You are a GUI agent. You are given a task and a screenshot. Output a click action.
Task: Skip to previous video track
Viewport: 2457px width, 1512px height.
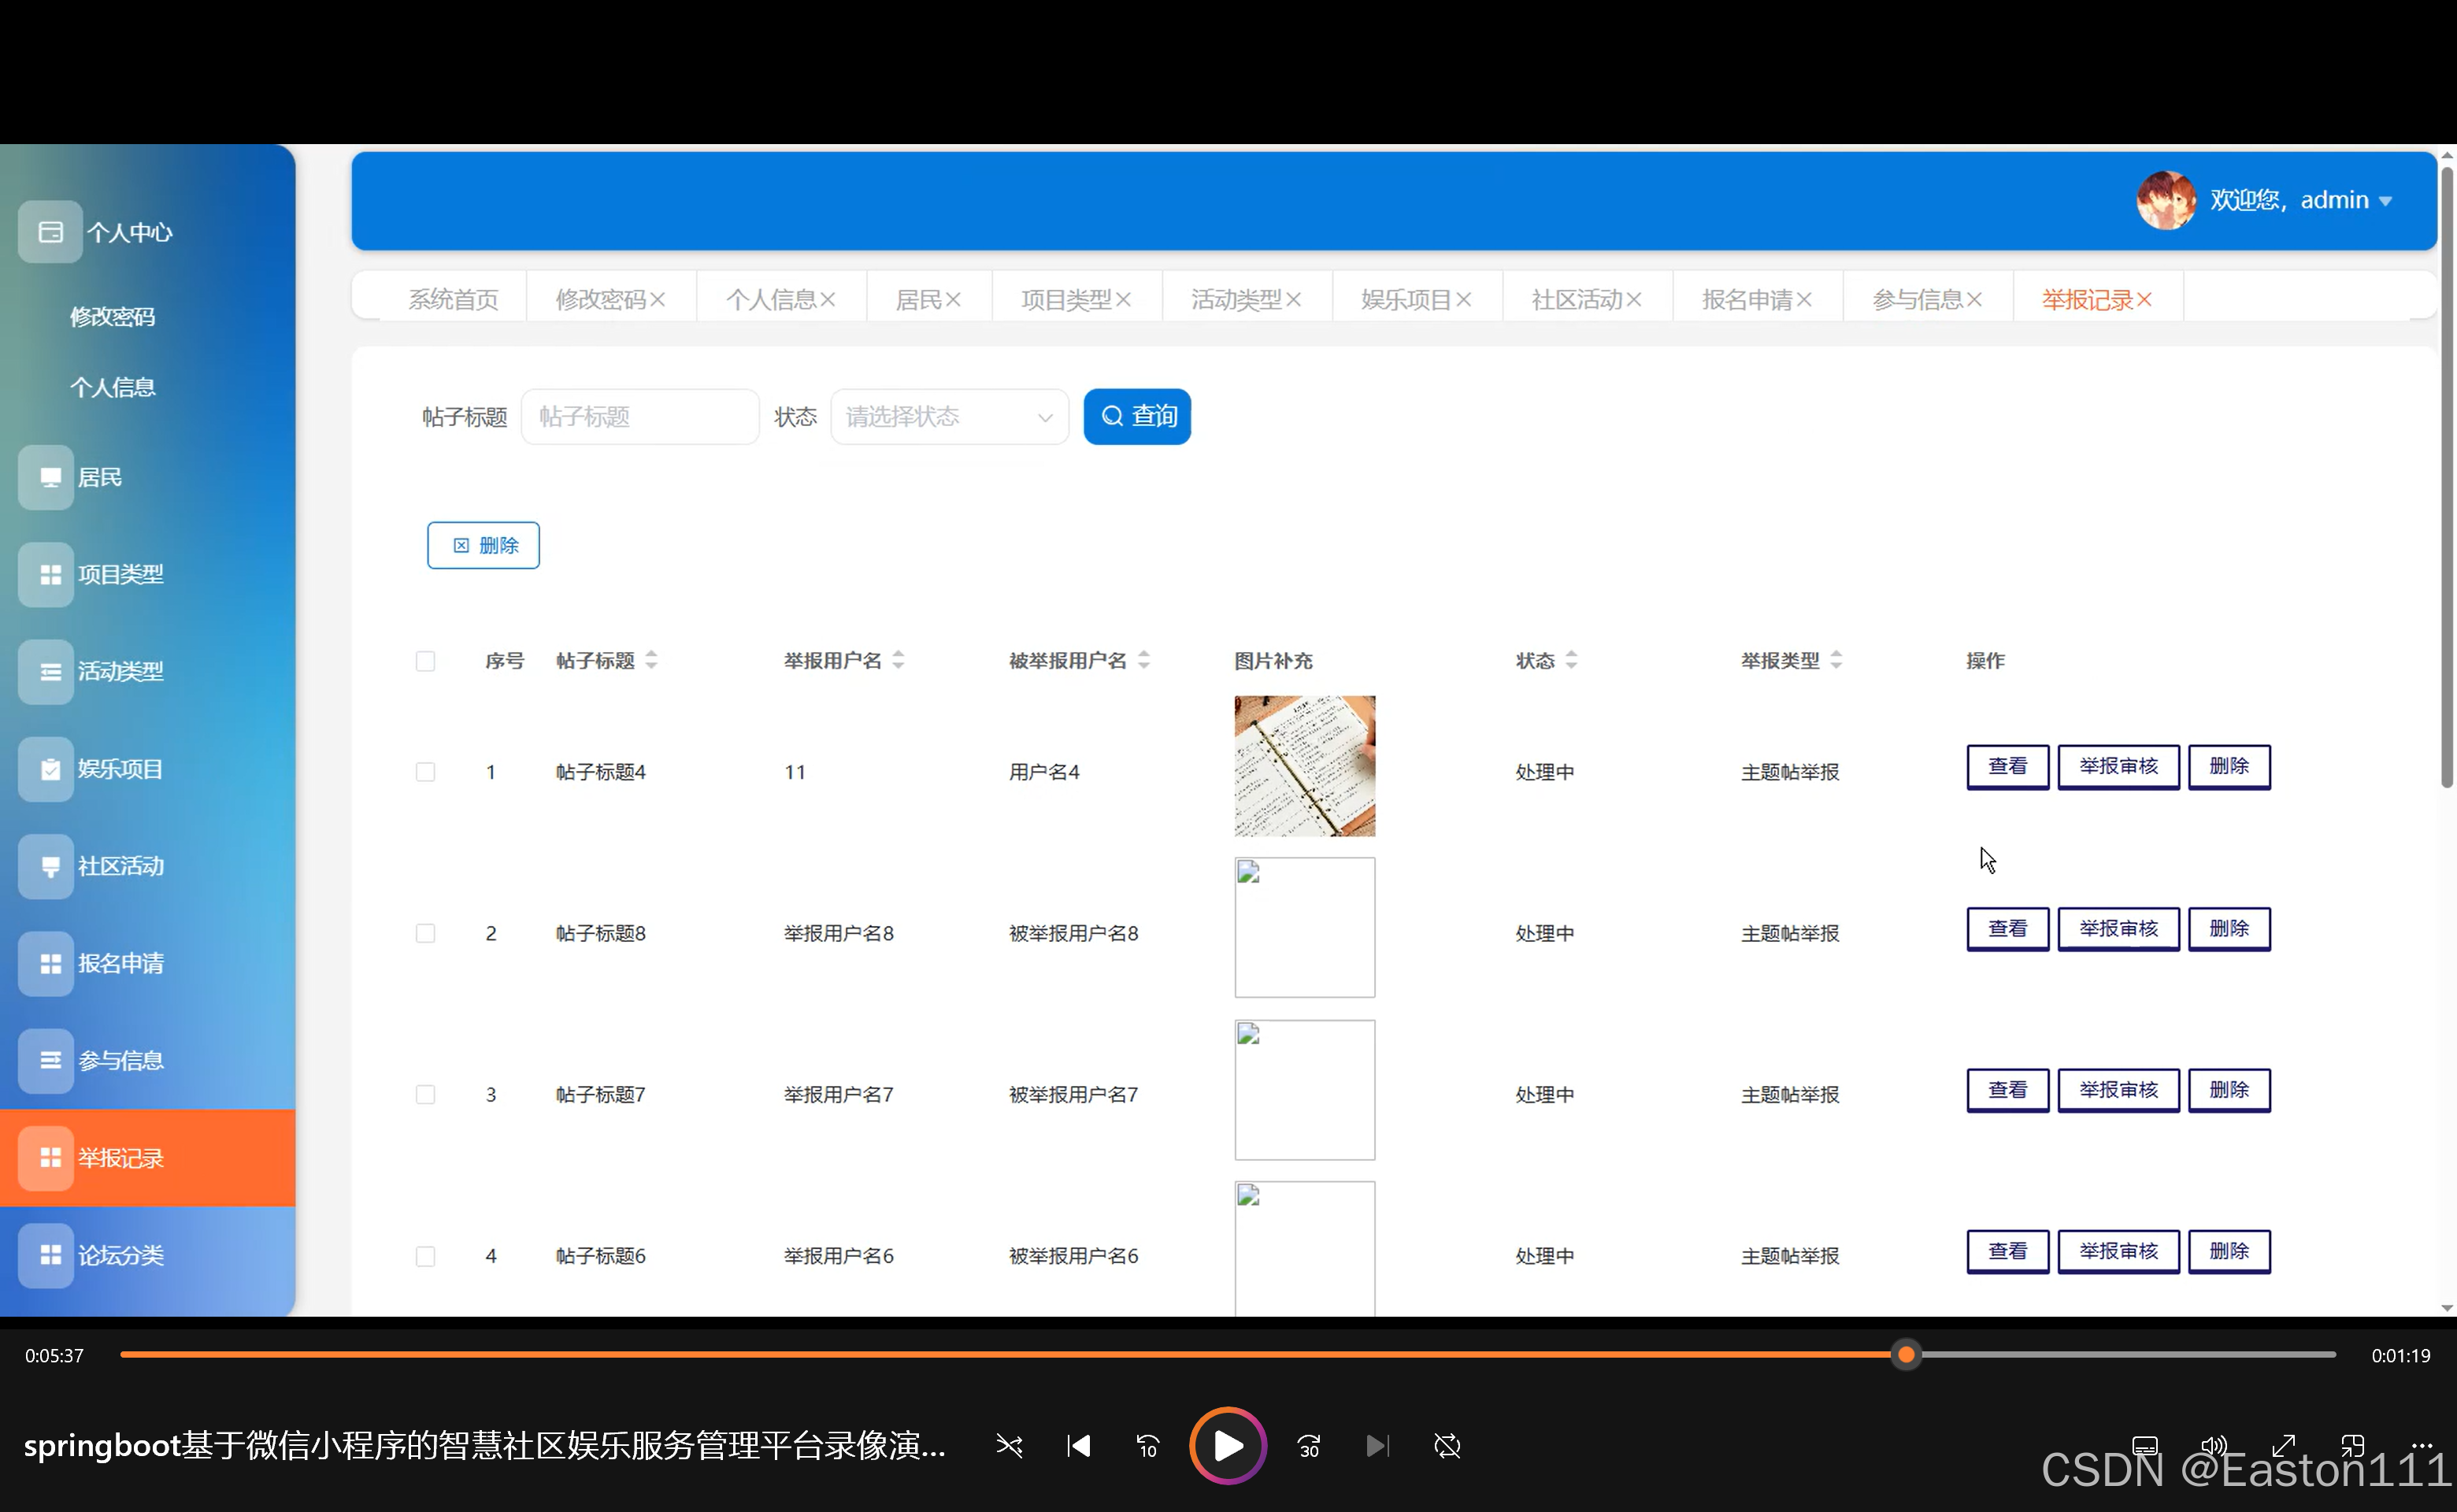coord(1078,1446)
